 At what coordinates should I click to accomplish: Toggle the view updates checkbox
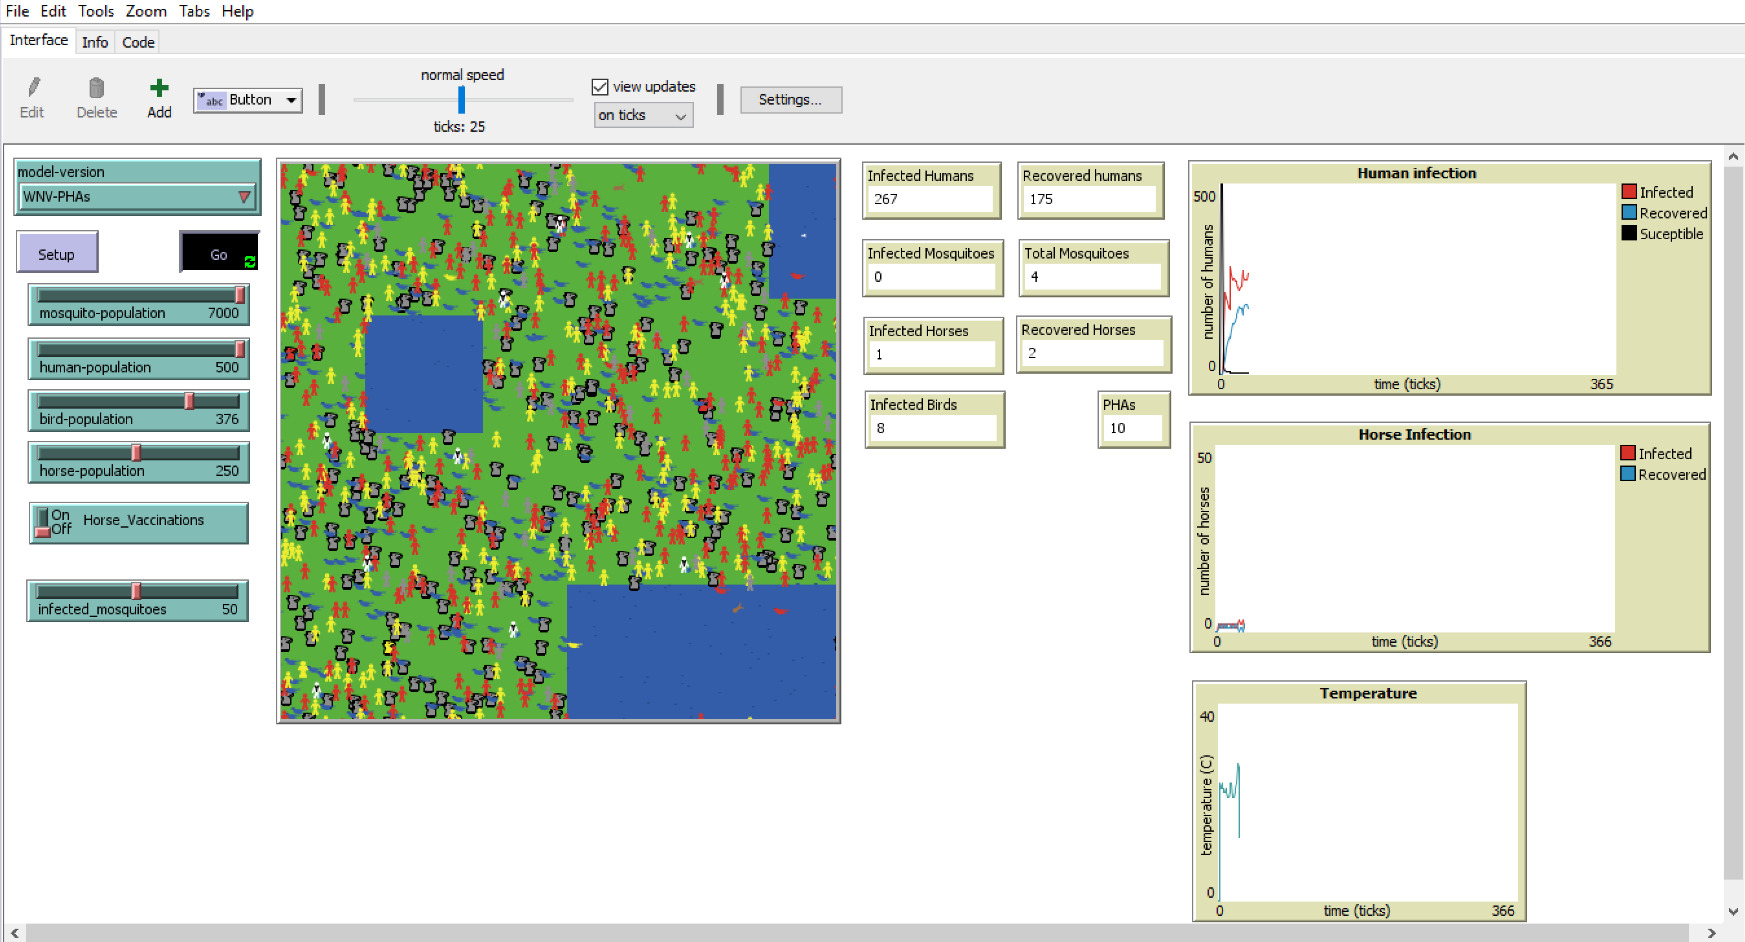coord(600,87)
